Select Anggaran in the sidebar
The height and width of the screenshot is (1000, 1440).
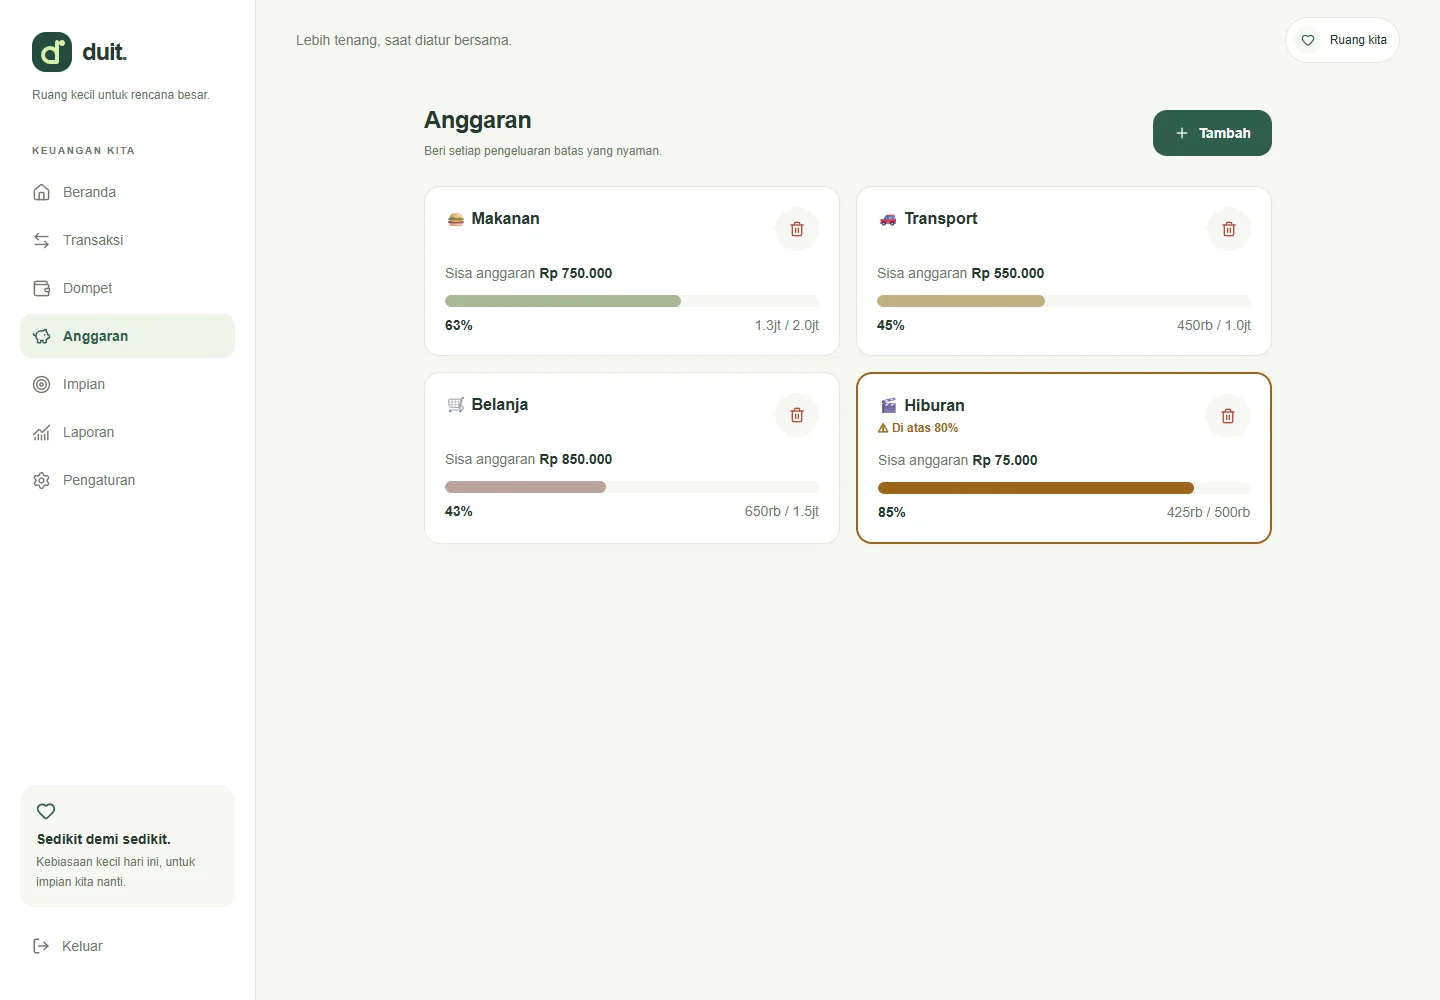click(x=127, y=336)
